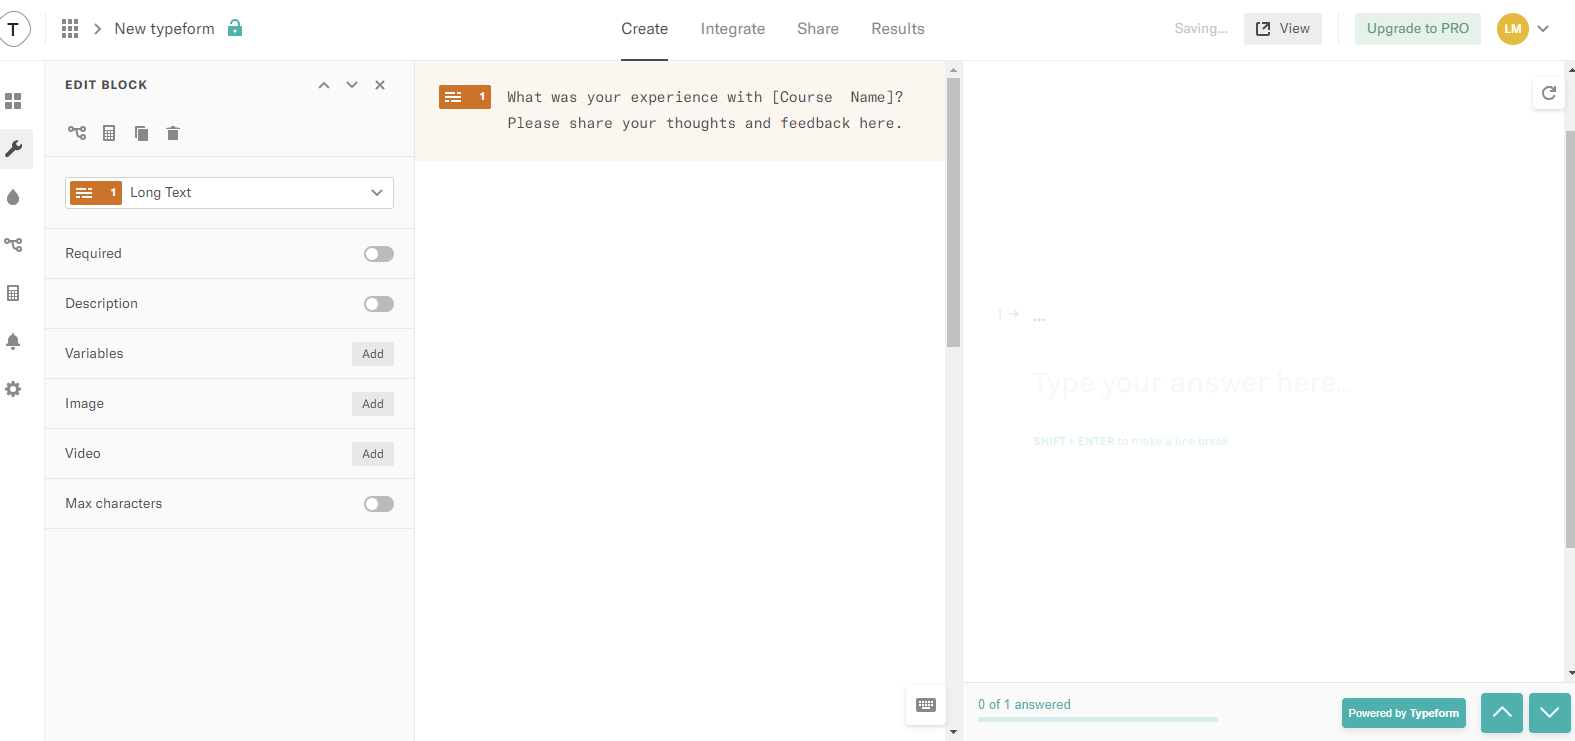1575x741 pixels.
Task: Open the keyboard shortcuts icon
Action: click(x=926, y=705)
